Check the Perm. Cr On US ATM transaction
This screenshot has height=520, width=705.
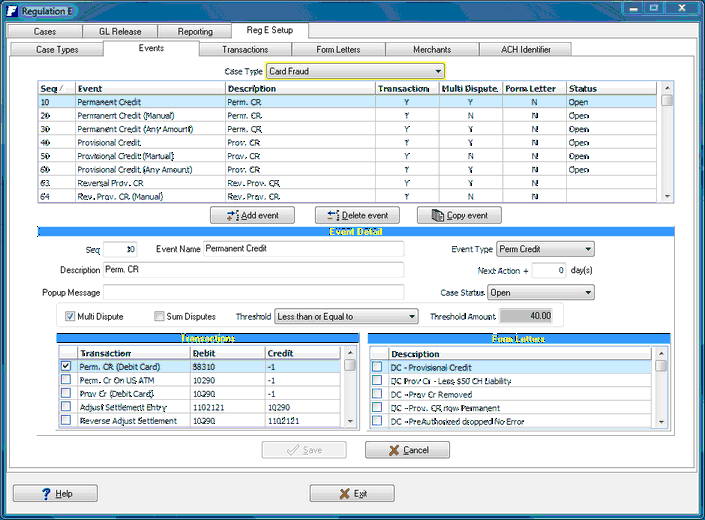coord(66,380)
